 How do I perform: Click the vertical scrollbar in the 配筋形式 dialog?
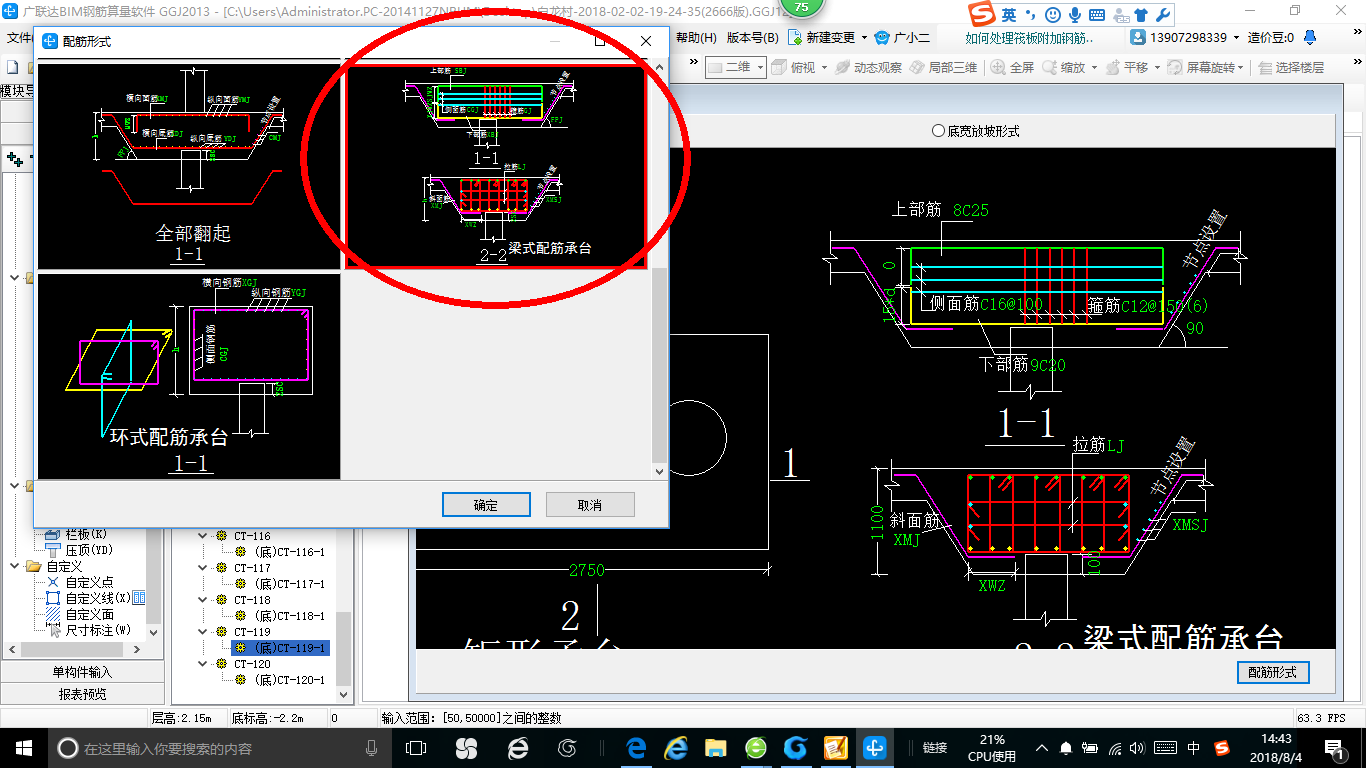point(658,366)
